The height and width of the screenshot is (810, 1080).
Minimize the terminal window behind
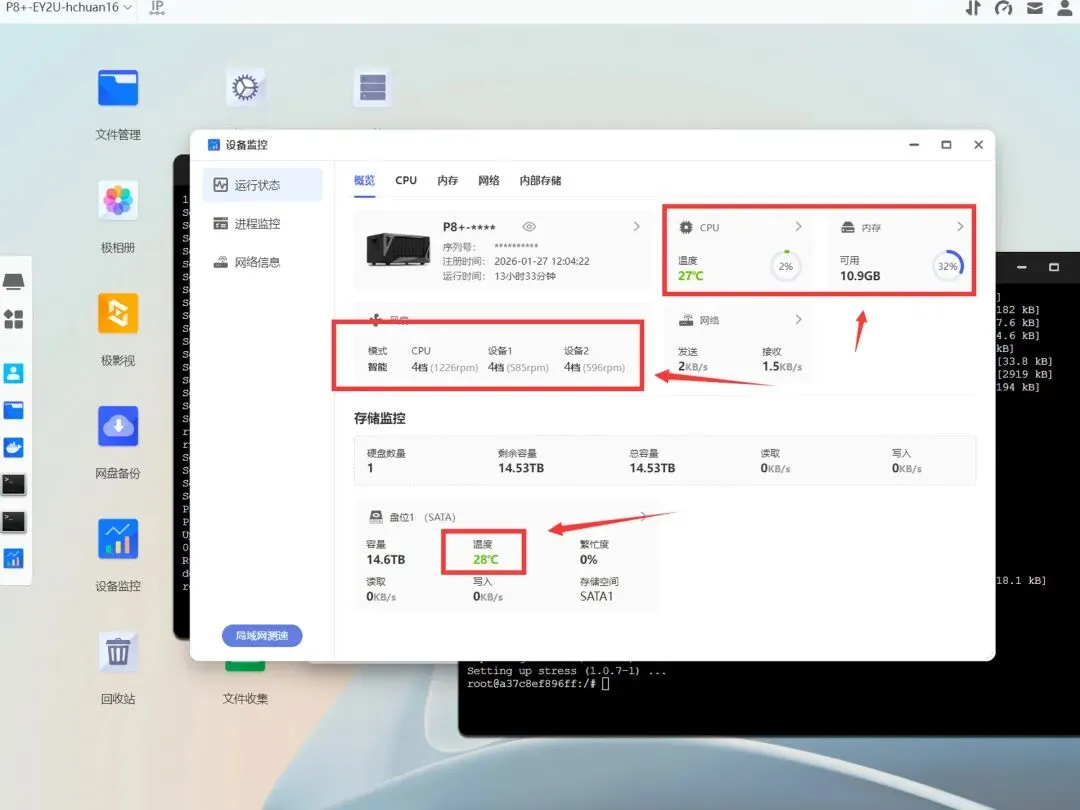click(x=1022, y=267)
